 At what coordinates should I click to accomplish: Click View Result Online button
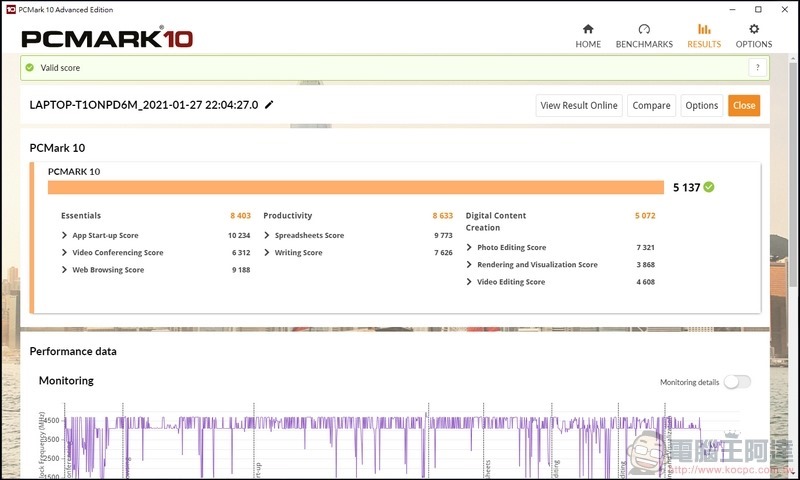pyautogui.click(x=579, y=106)
